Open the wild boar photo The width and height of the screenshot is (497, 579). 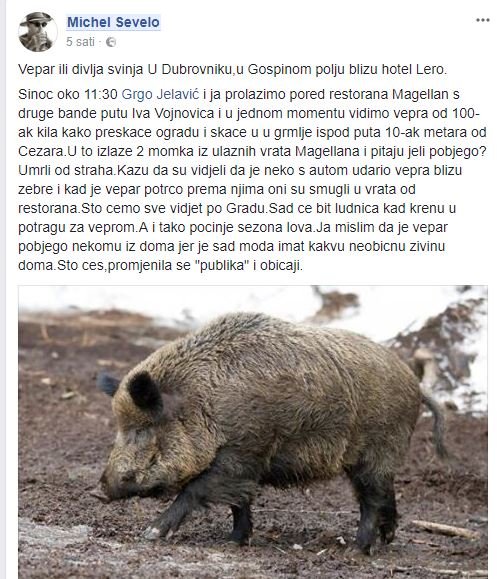pos(253,432)
